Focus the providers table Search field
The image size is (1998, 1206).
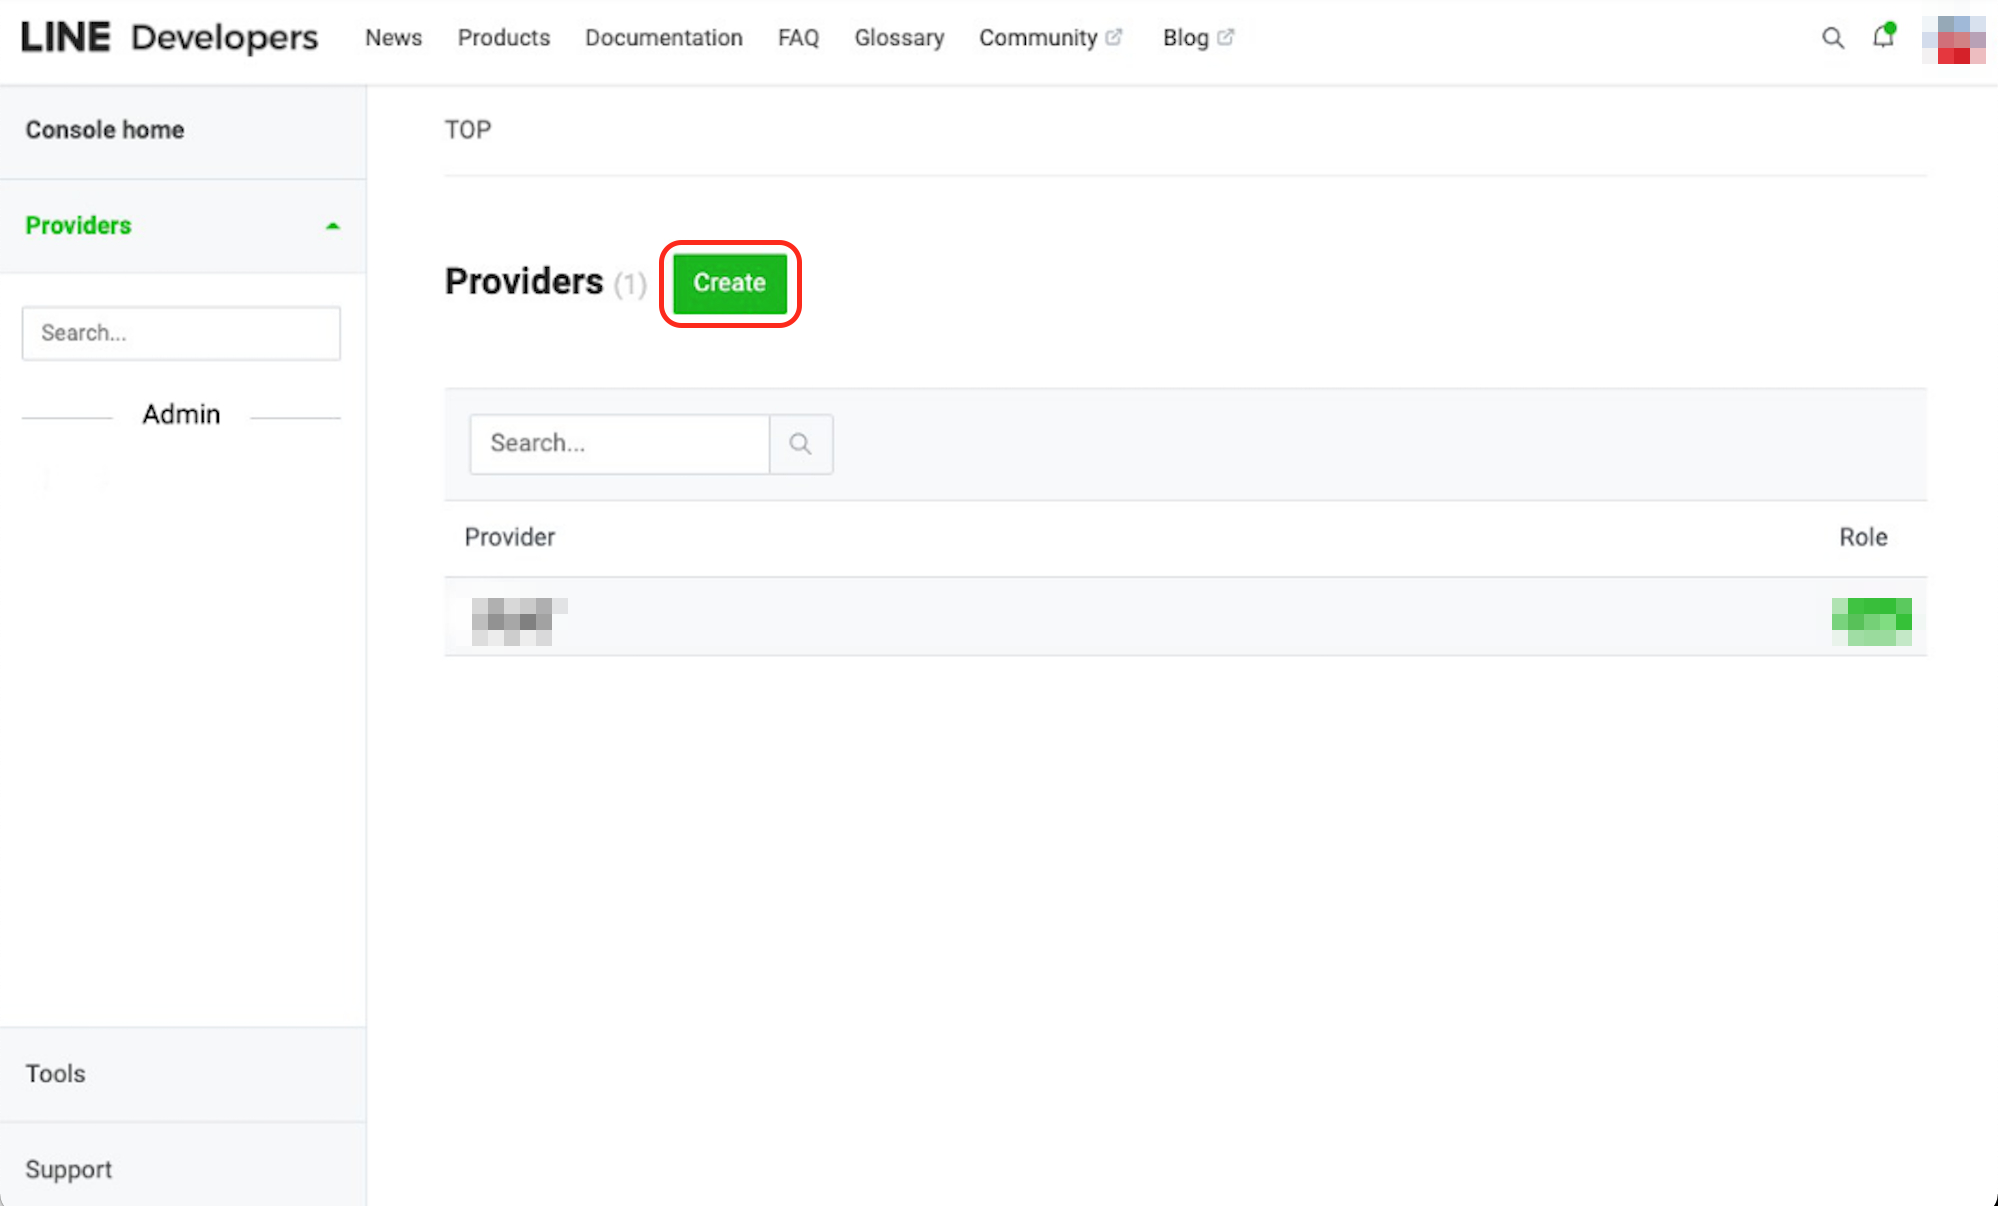tap(620, 443)
